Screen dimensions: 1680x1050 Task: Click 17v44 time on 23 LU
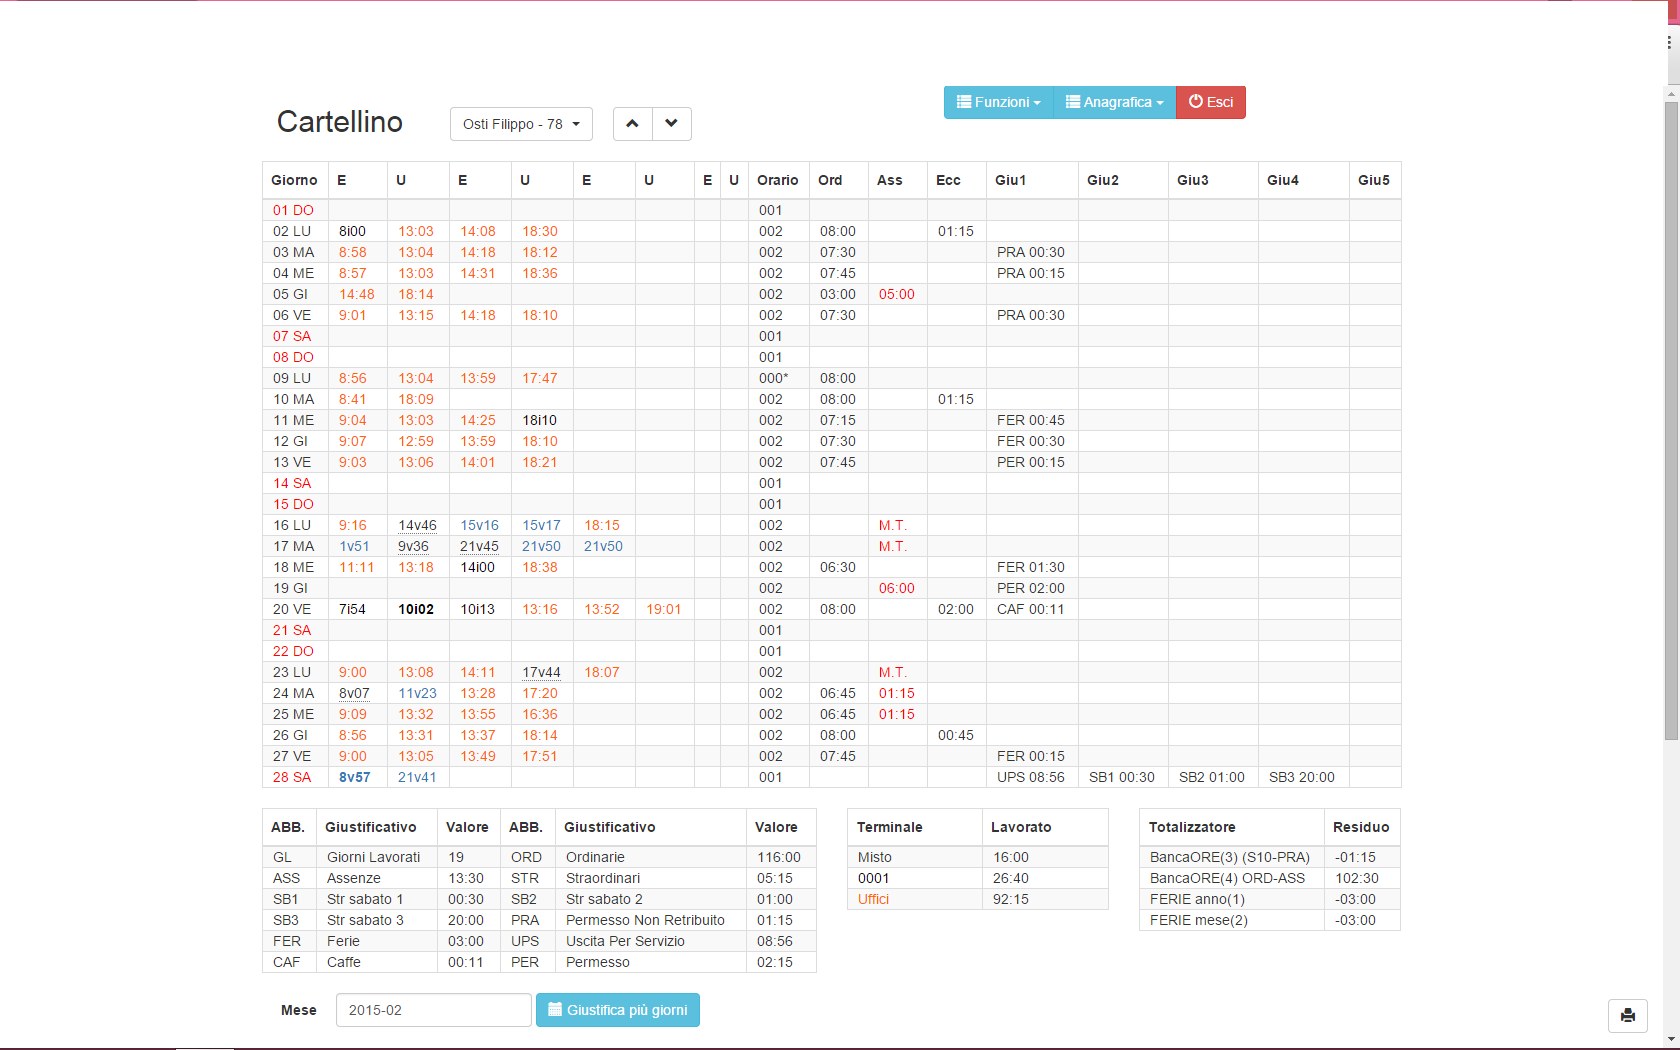[x=541, y=672]
